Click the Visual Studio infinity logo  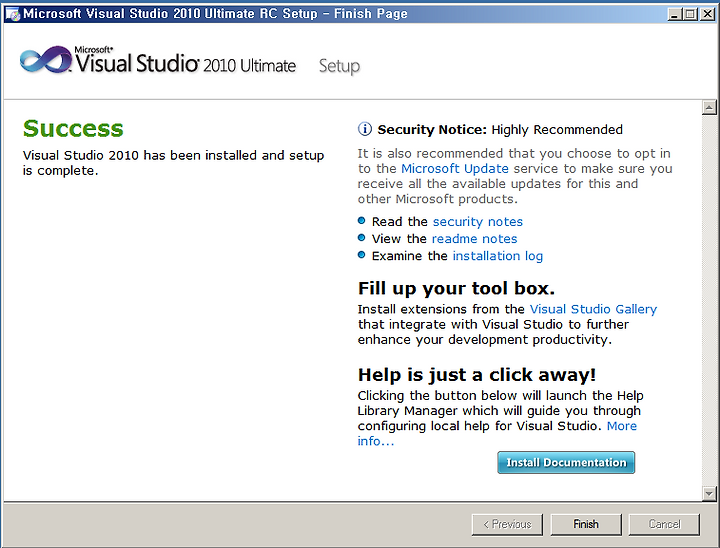coord(45,60)
